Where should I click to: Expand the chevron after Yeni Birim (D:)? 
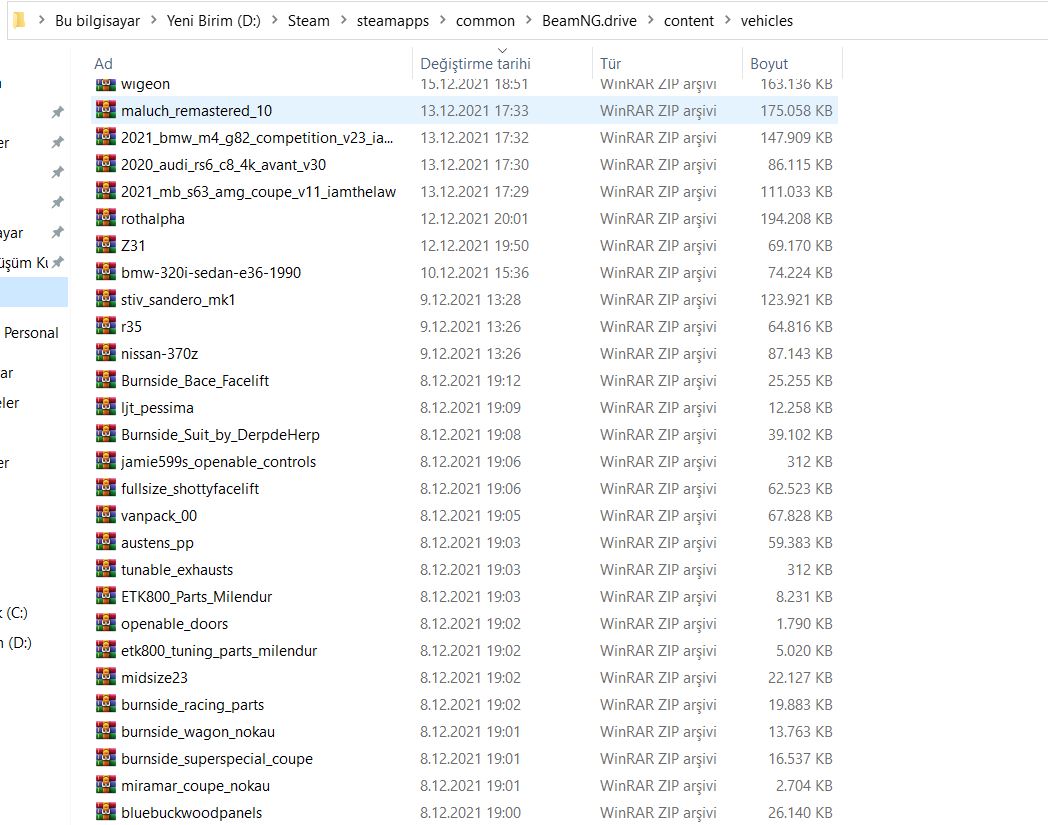coord(274,21)
